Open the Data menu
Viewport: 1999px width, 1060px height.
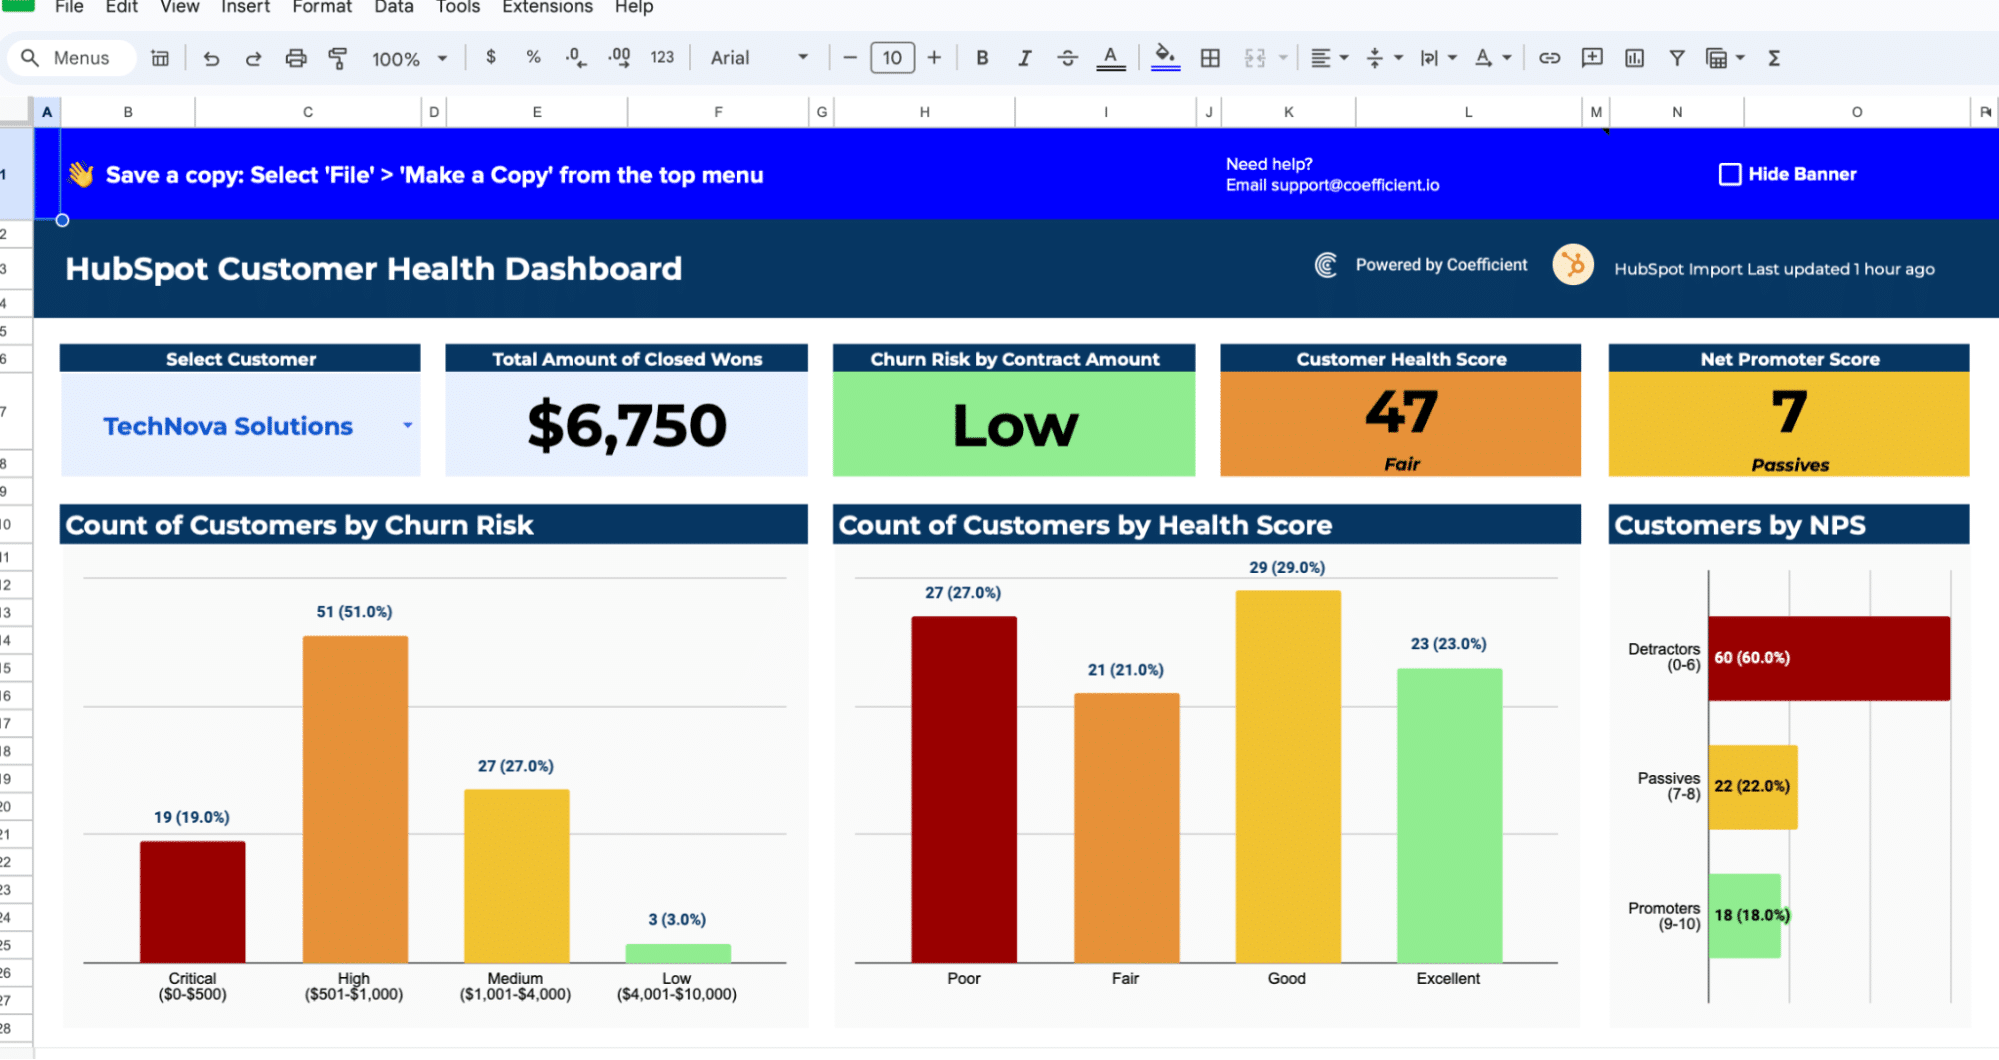[394, 8]
